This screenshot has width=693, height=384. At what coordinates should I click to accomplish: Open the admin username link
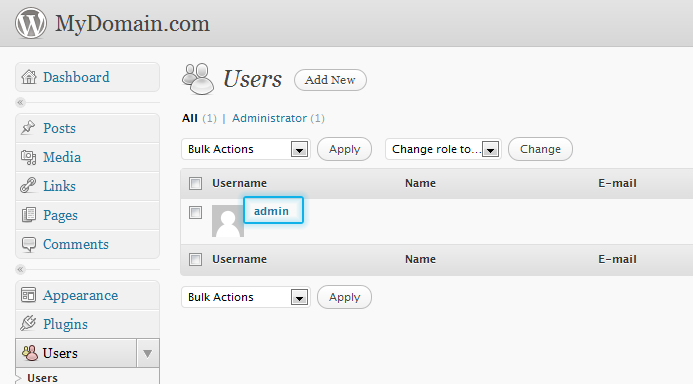[x=271, y=211]
